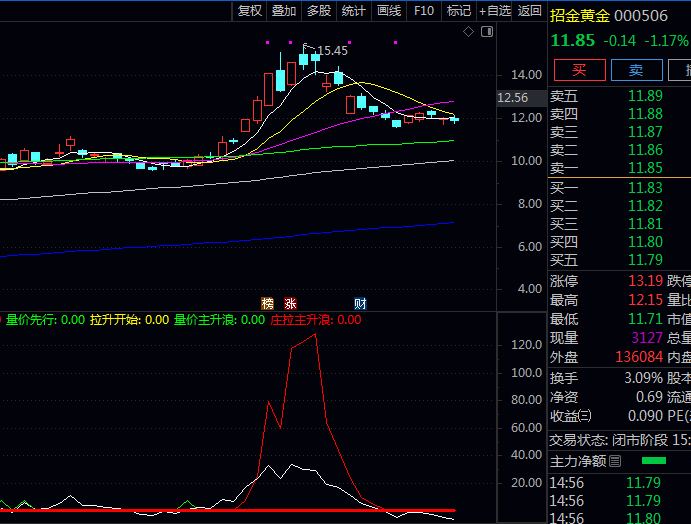
Task: Select the 多股 multi-stock view
Action: [319, 11]
